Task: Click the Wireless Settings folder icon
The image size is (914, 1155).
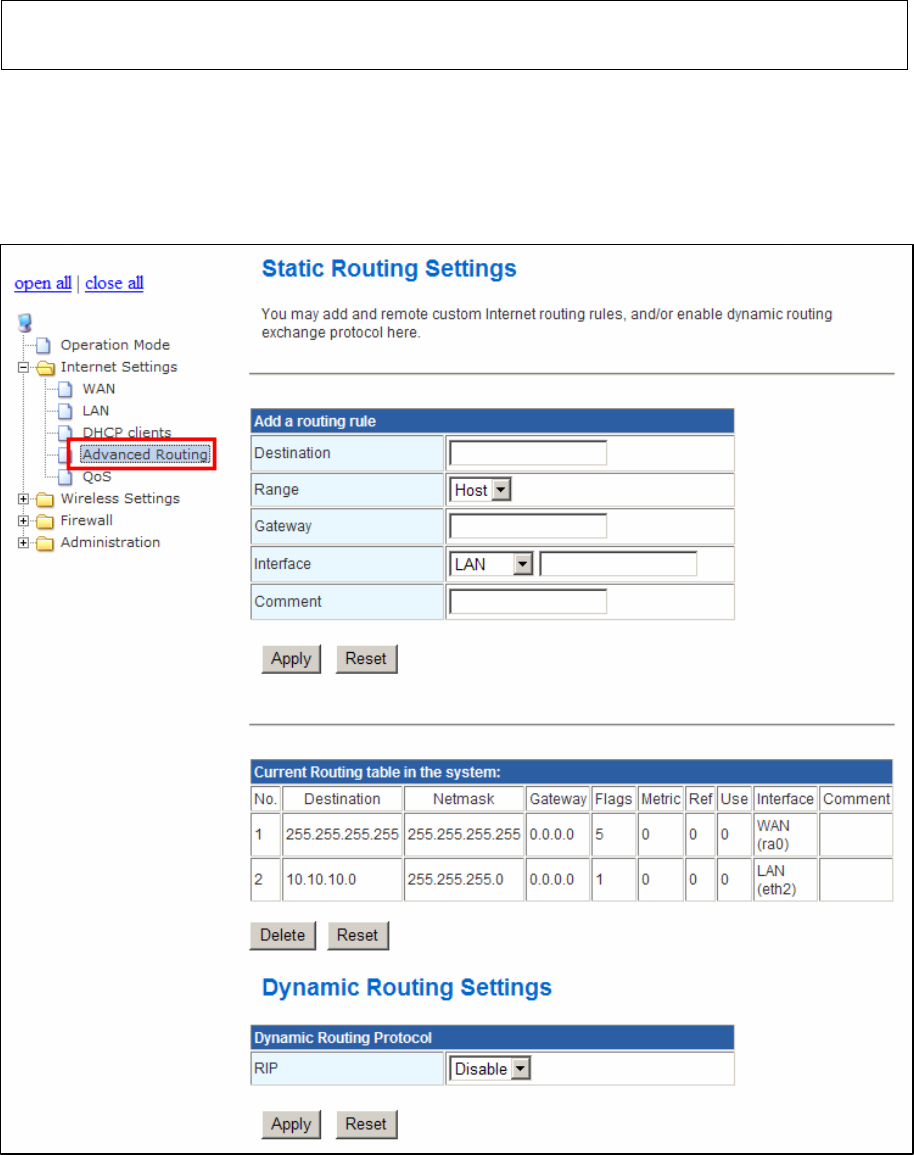Action: pyautogui.click(x=46, y=499)
